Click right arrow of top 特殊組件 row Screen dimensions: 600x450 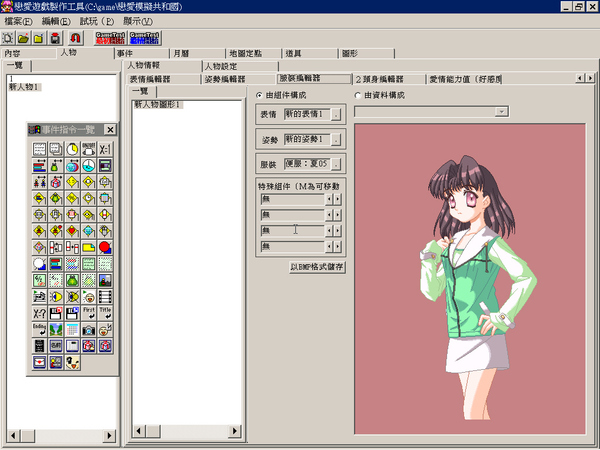338,199
